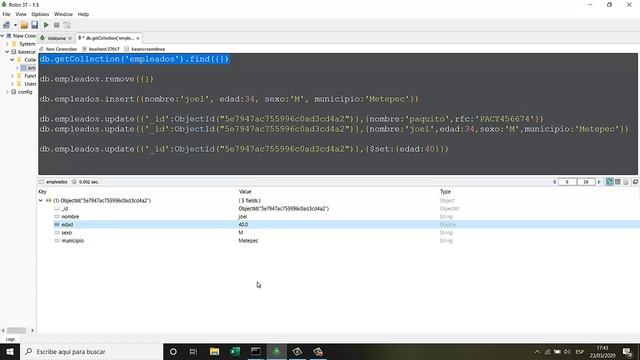The width and height of the screenshot is (640, 360).
Task: Click the Type column header
Action: pyautogui.click(x=445, y=191)
